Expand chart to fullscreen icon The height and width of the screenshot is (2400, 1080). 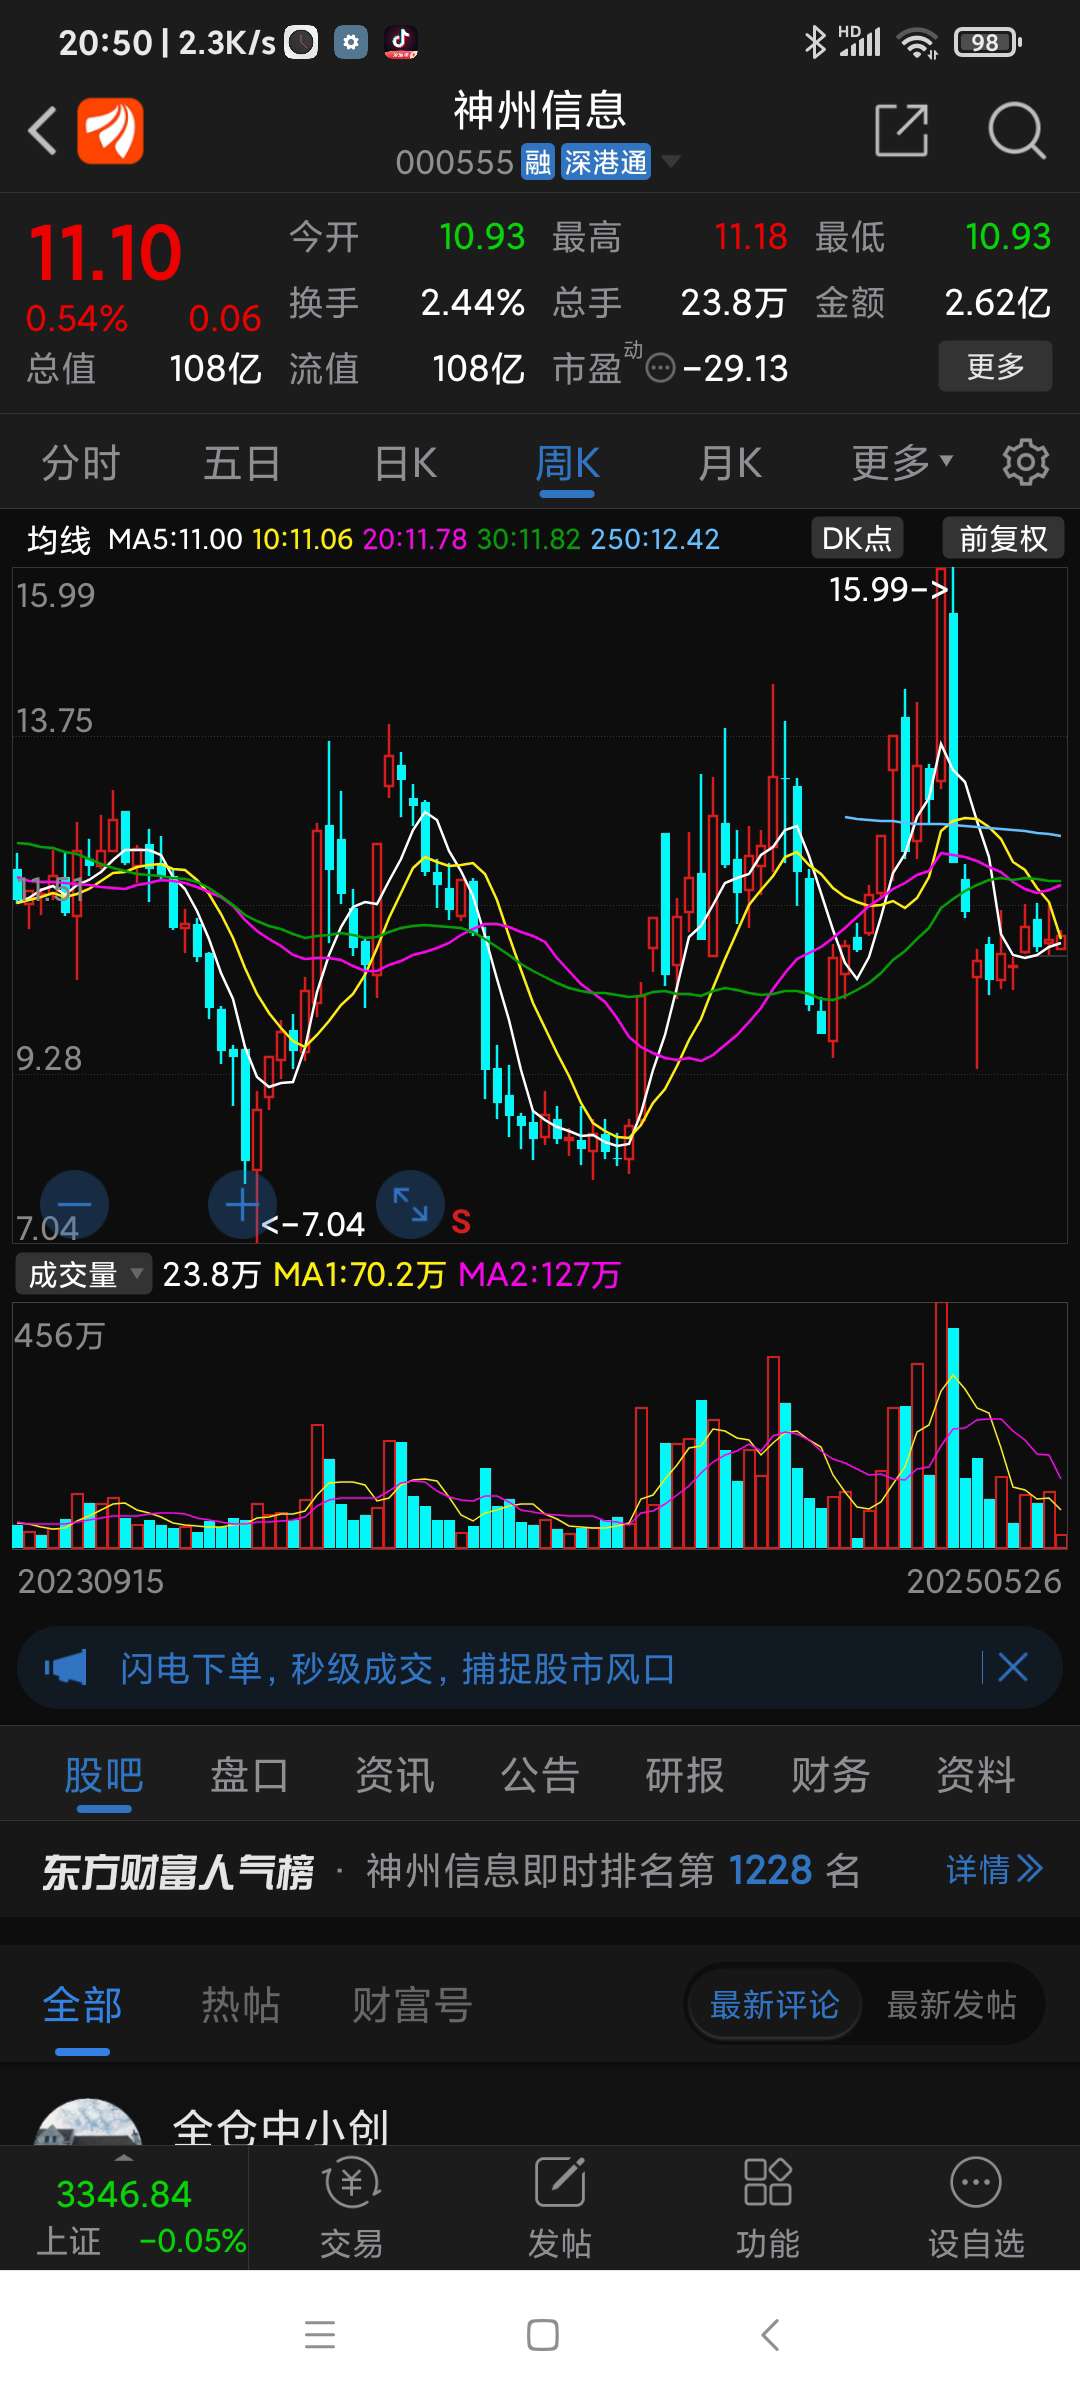click(x=410, y=1204)
